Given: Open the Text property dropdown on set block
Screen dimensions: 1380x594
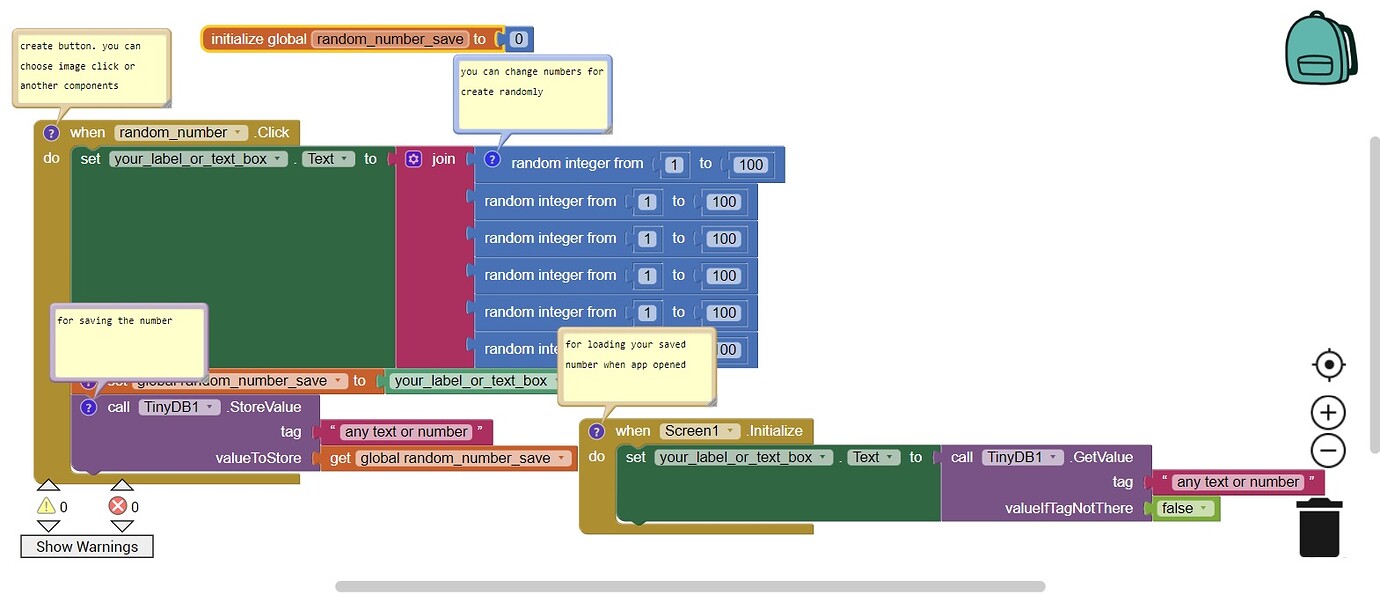Looking at the screenshot, I should pyautogui.click(x=345, y=158).
